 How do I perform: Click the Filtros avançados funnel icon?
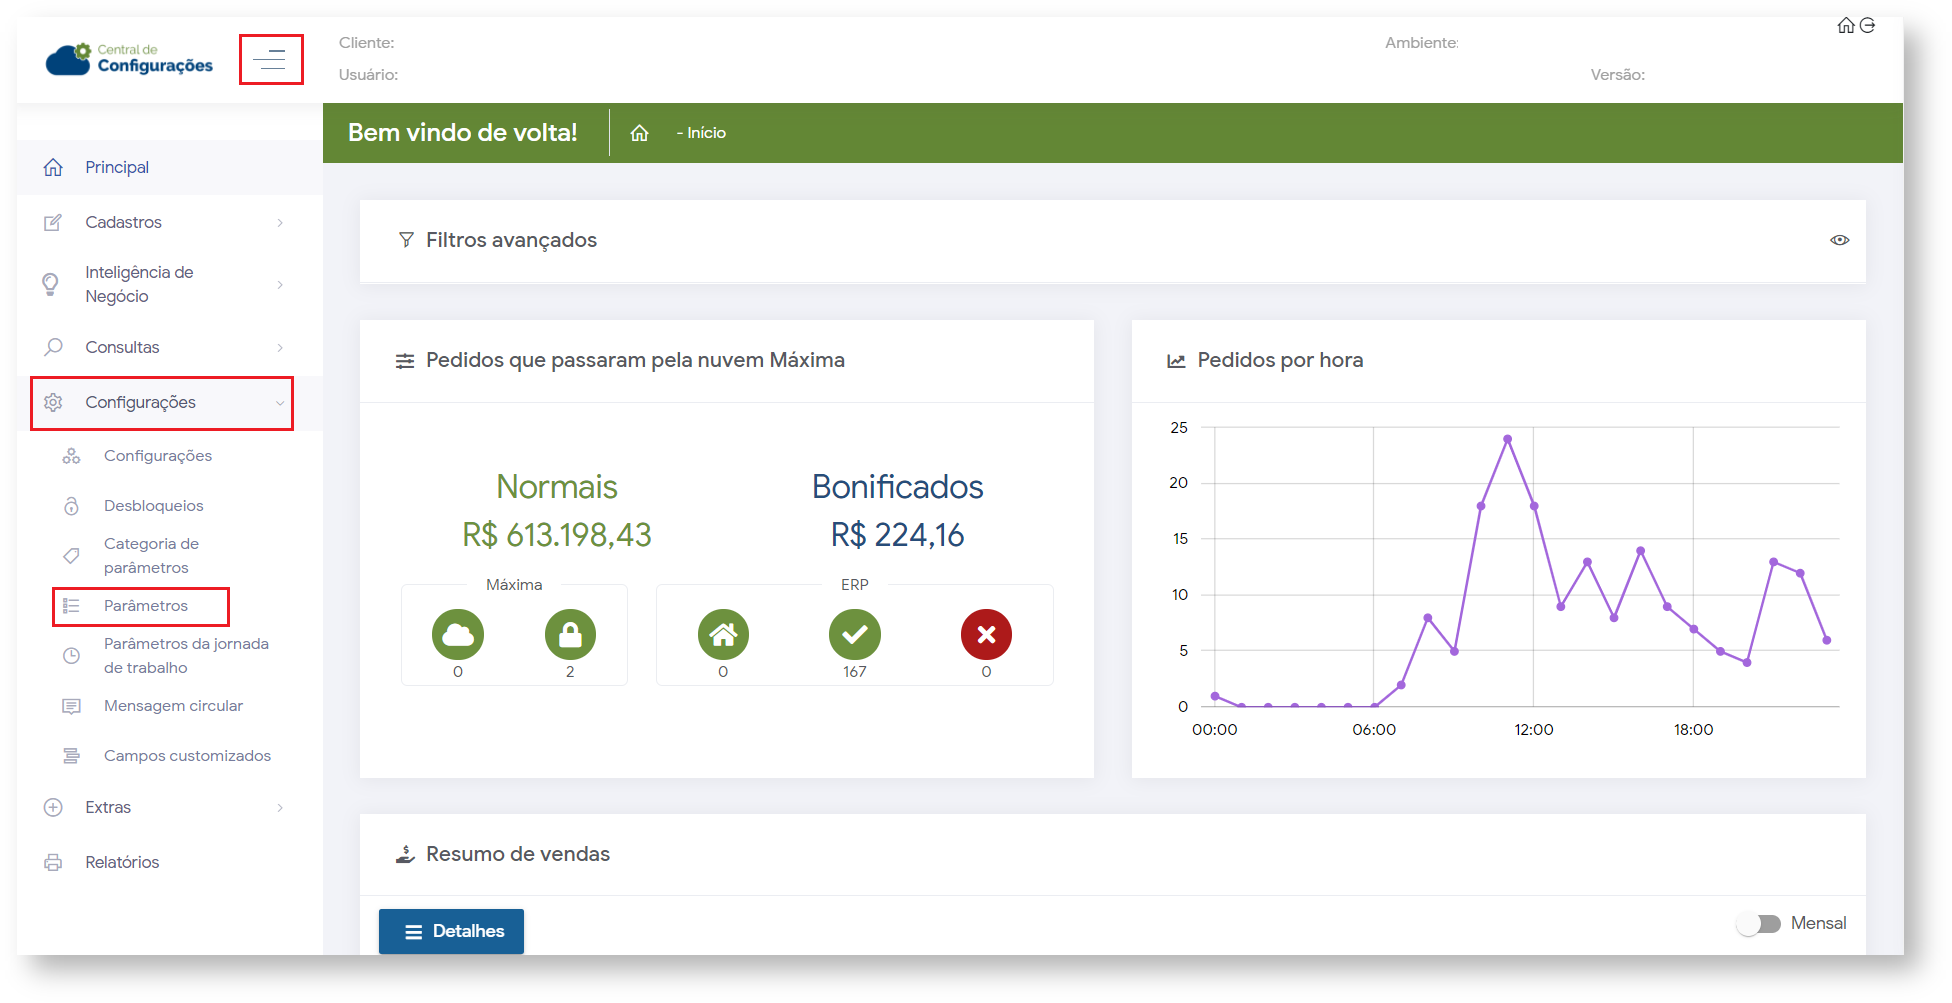coord(406,240)
